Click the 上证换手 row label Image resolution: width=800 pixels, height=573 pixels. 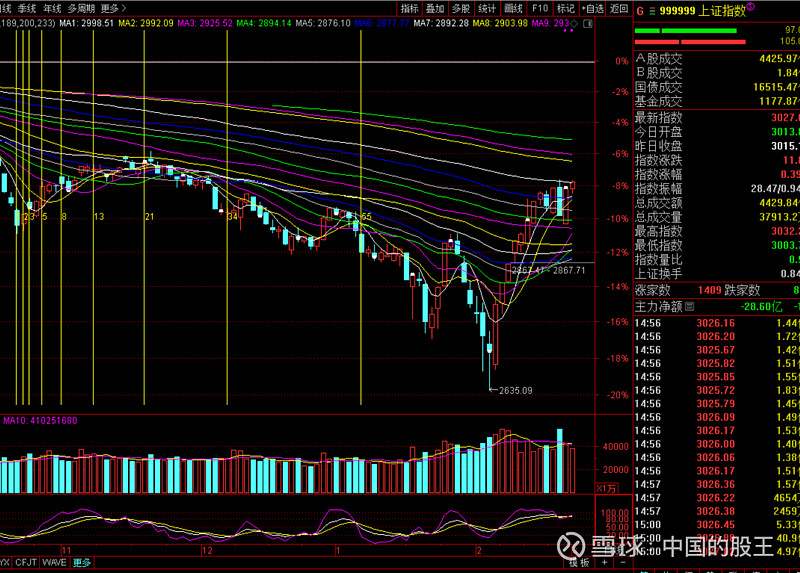point(658,273)
